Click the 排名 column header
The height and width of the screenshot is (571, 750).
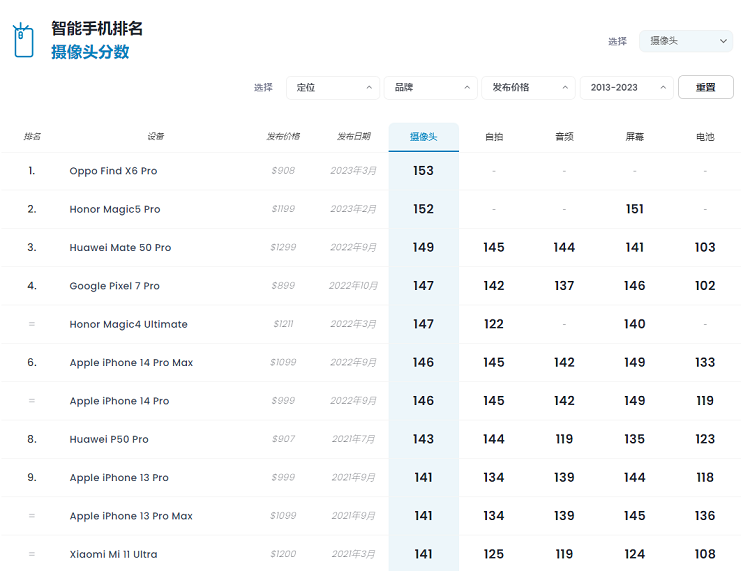32,137
